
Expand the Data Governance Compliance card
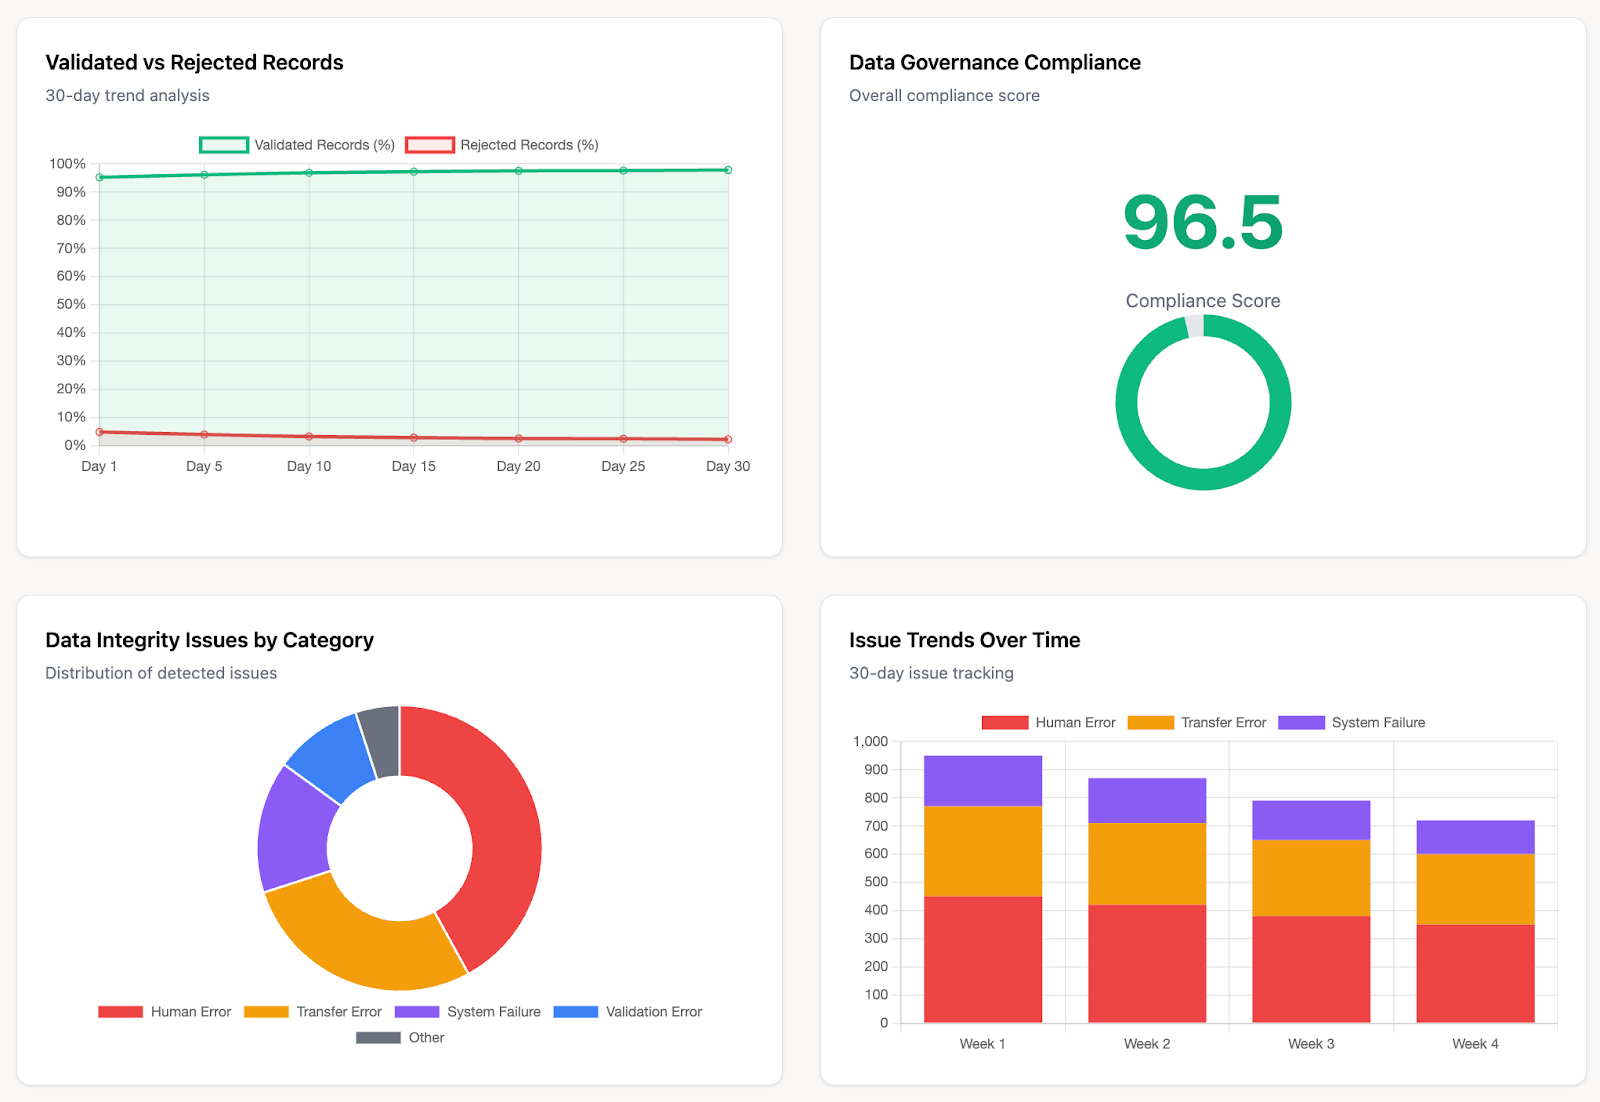pos(994,62)
